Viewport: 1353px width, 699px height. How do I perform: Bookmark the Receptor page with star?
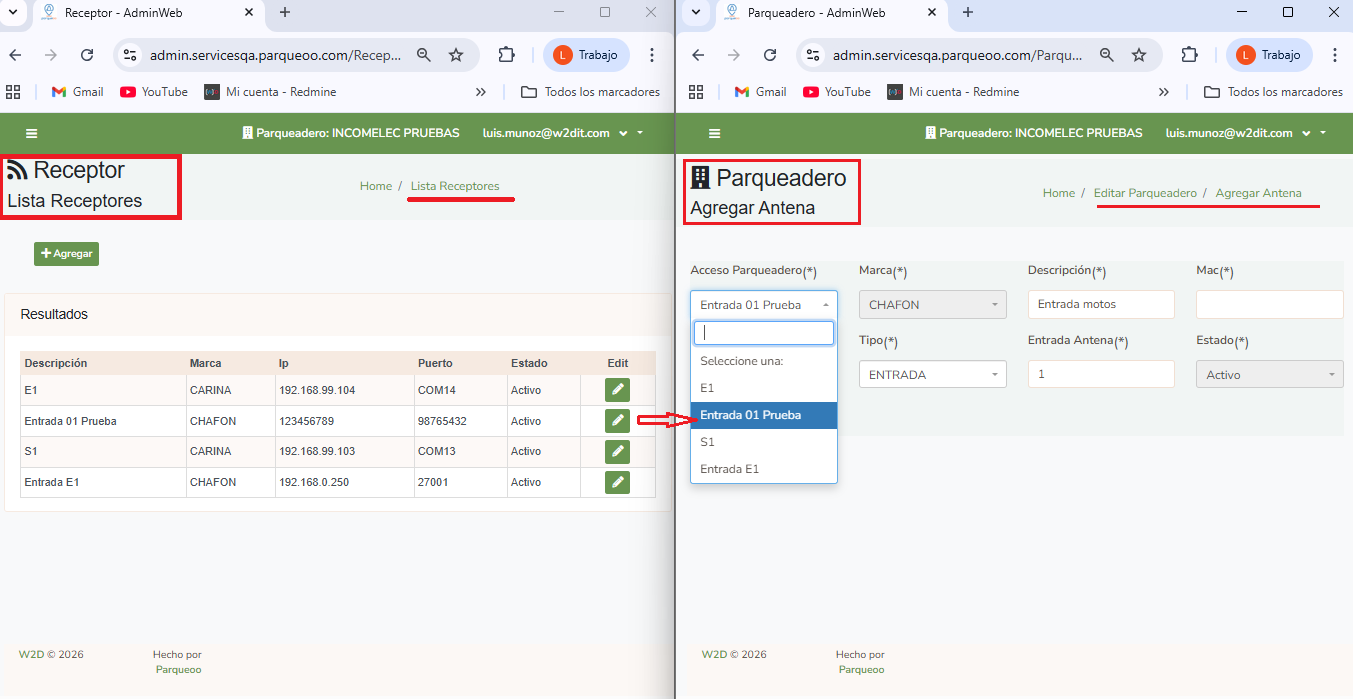[x=456, y=55]
